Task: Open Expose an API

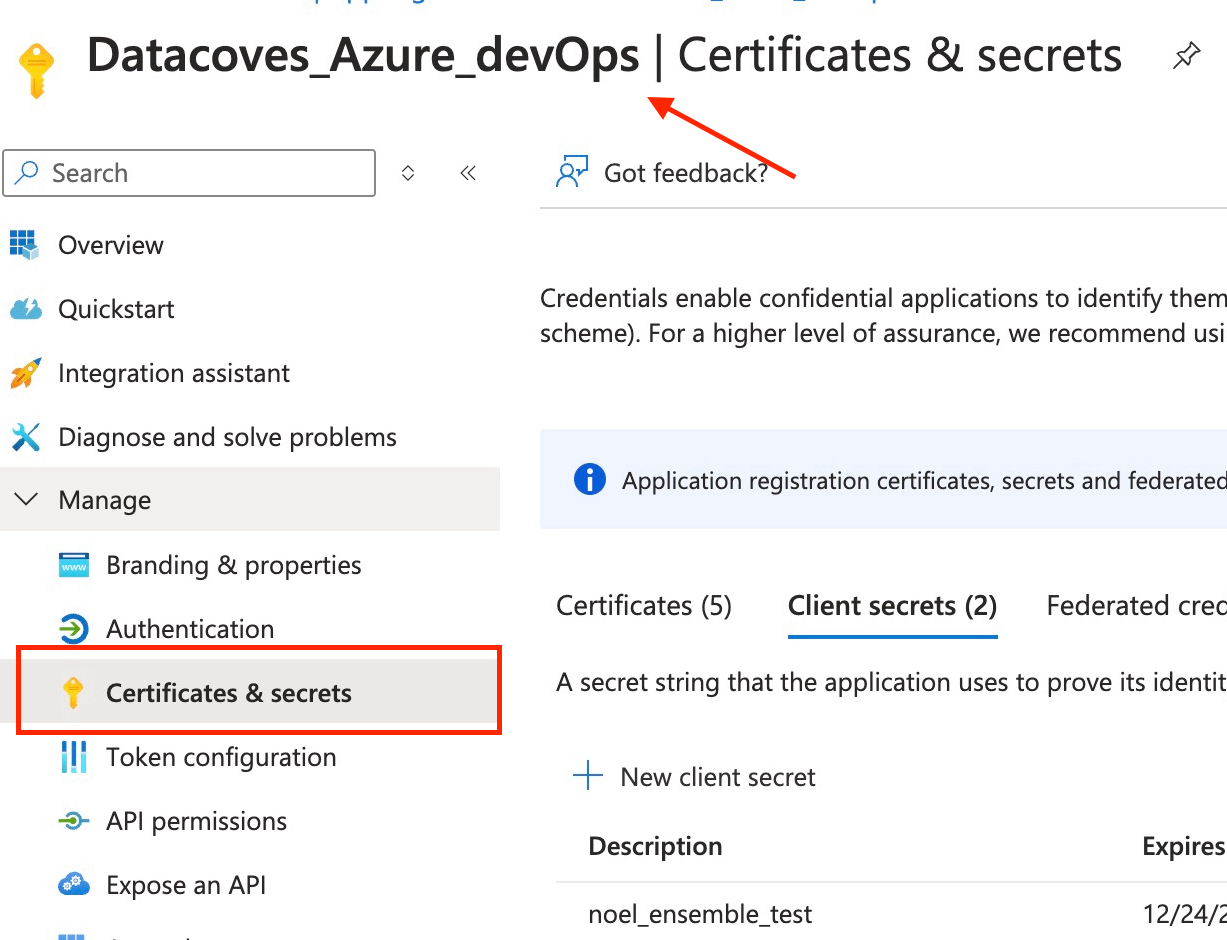Action: pos(186,885)
